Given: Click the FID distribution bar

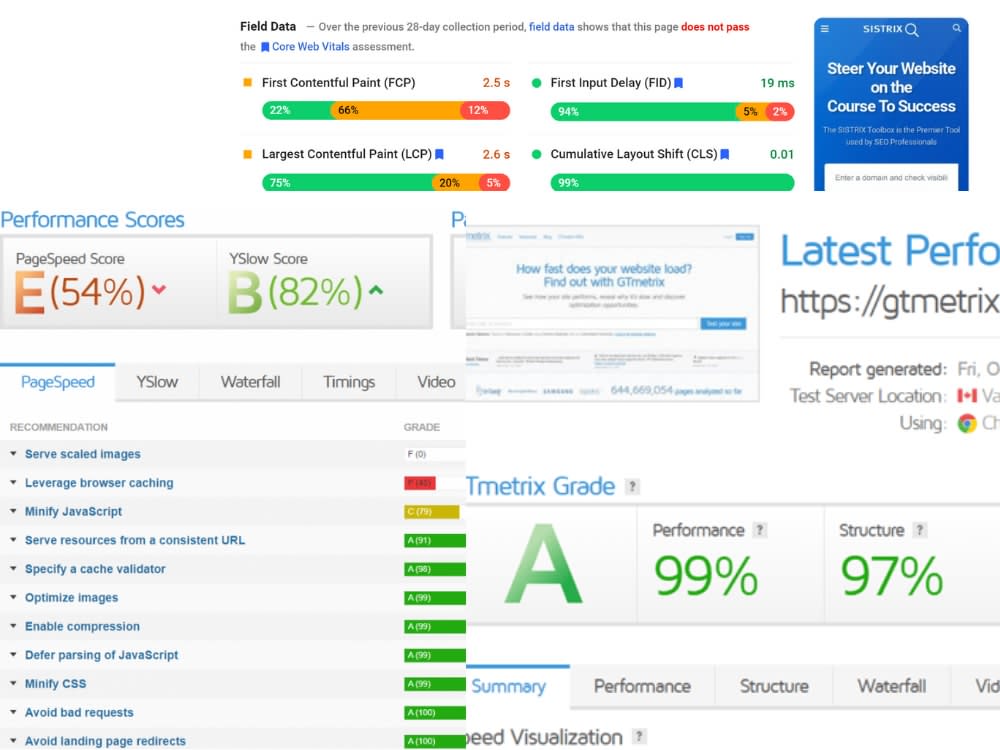Looking at the screenshot, I should [672, 111].
